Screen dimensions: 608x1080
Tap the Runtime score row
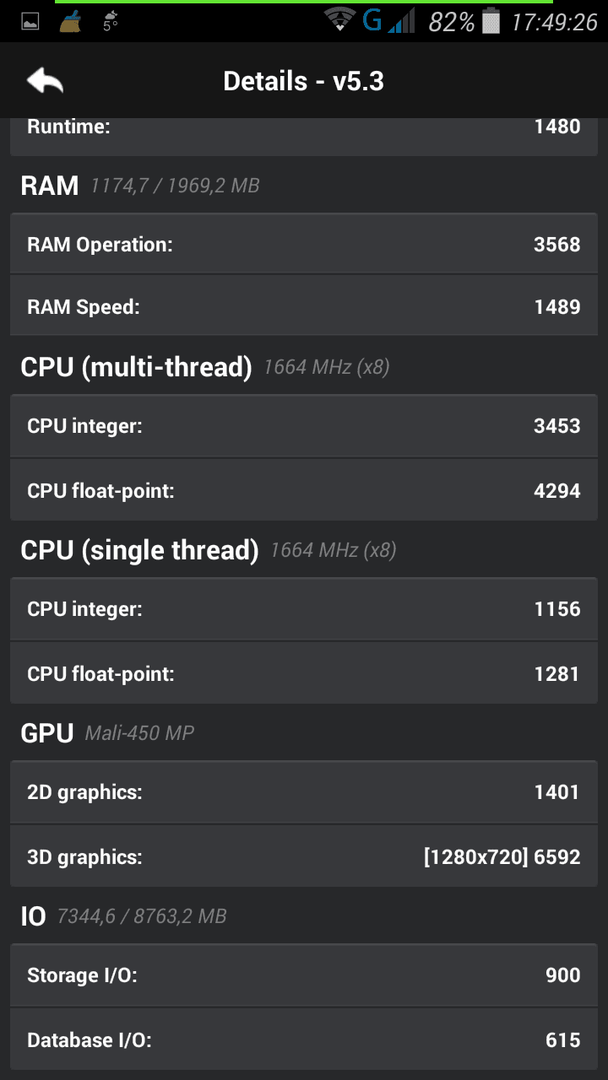pos(304,136)
